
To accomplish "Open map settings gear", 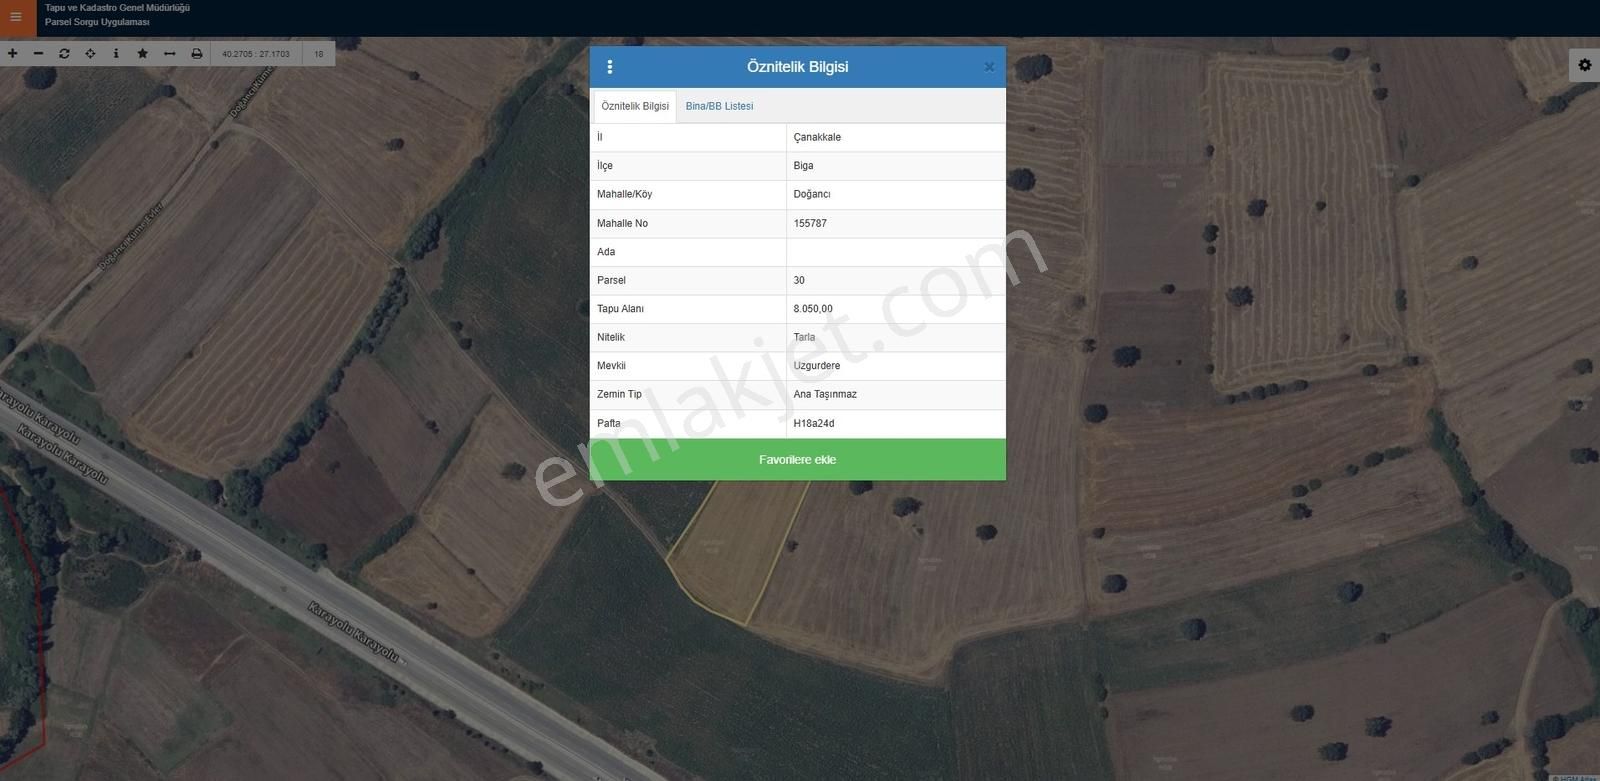I will pos(1584,65).
